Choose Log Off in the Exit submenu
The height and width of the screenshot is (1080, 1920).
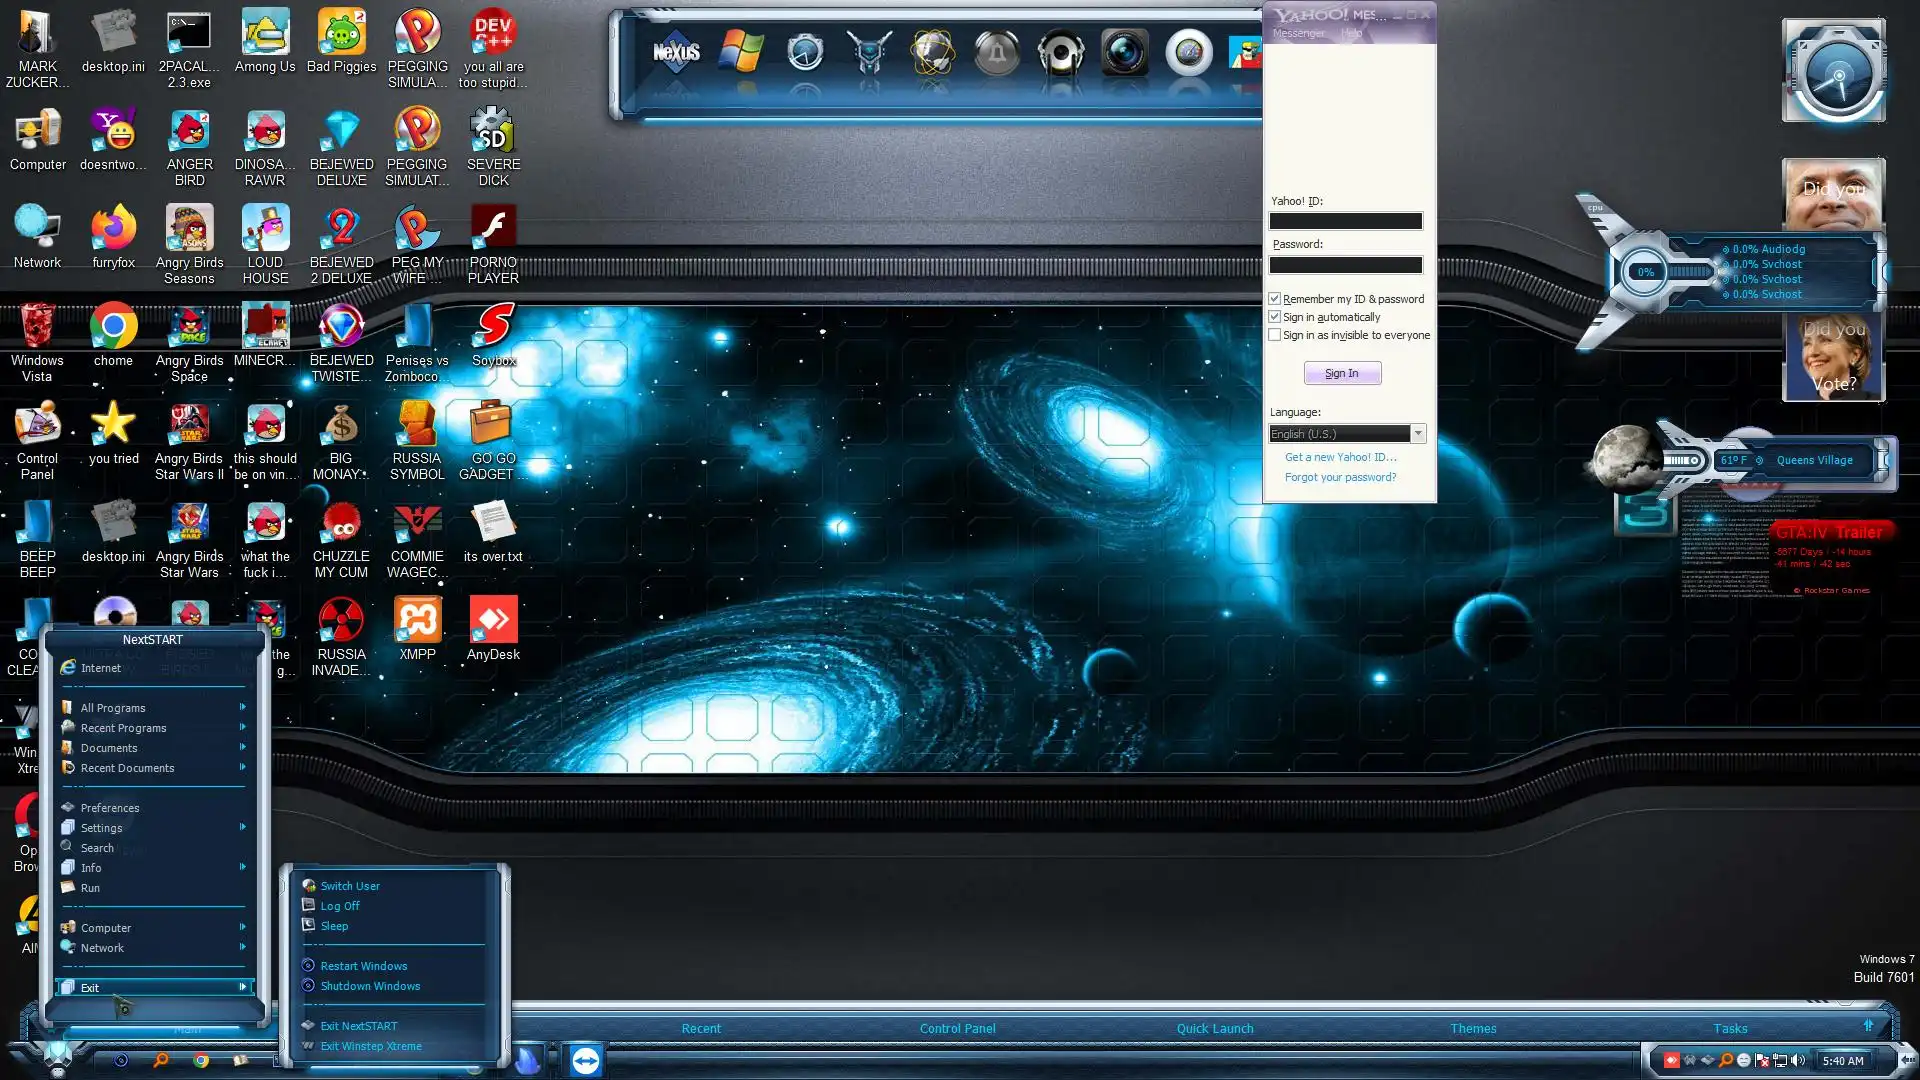340,906
